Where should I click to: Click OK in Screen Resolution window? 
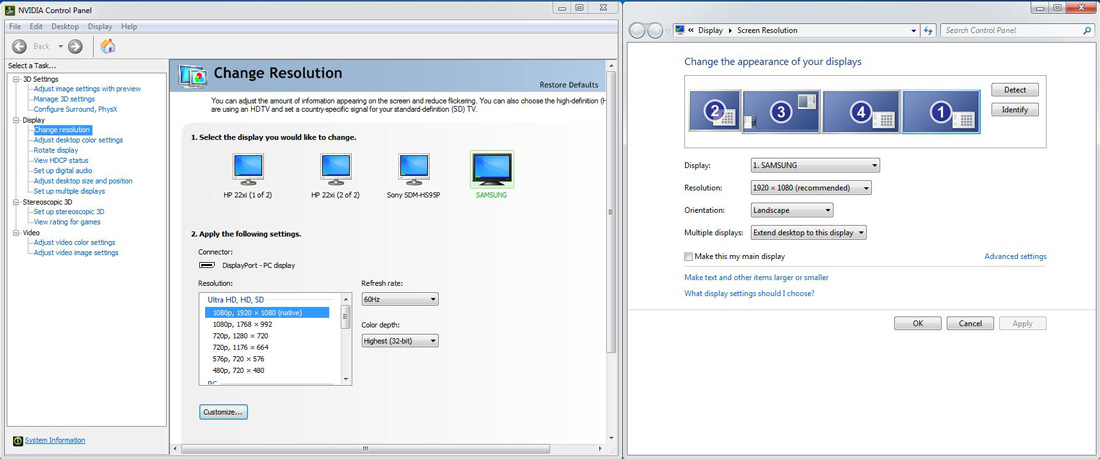coord(917,324)
